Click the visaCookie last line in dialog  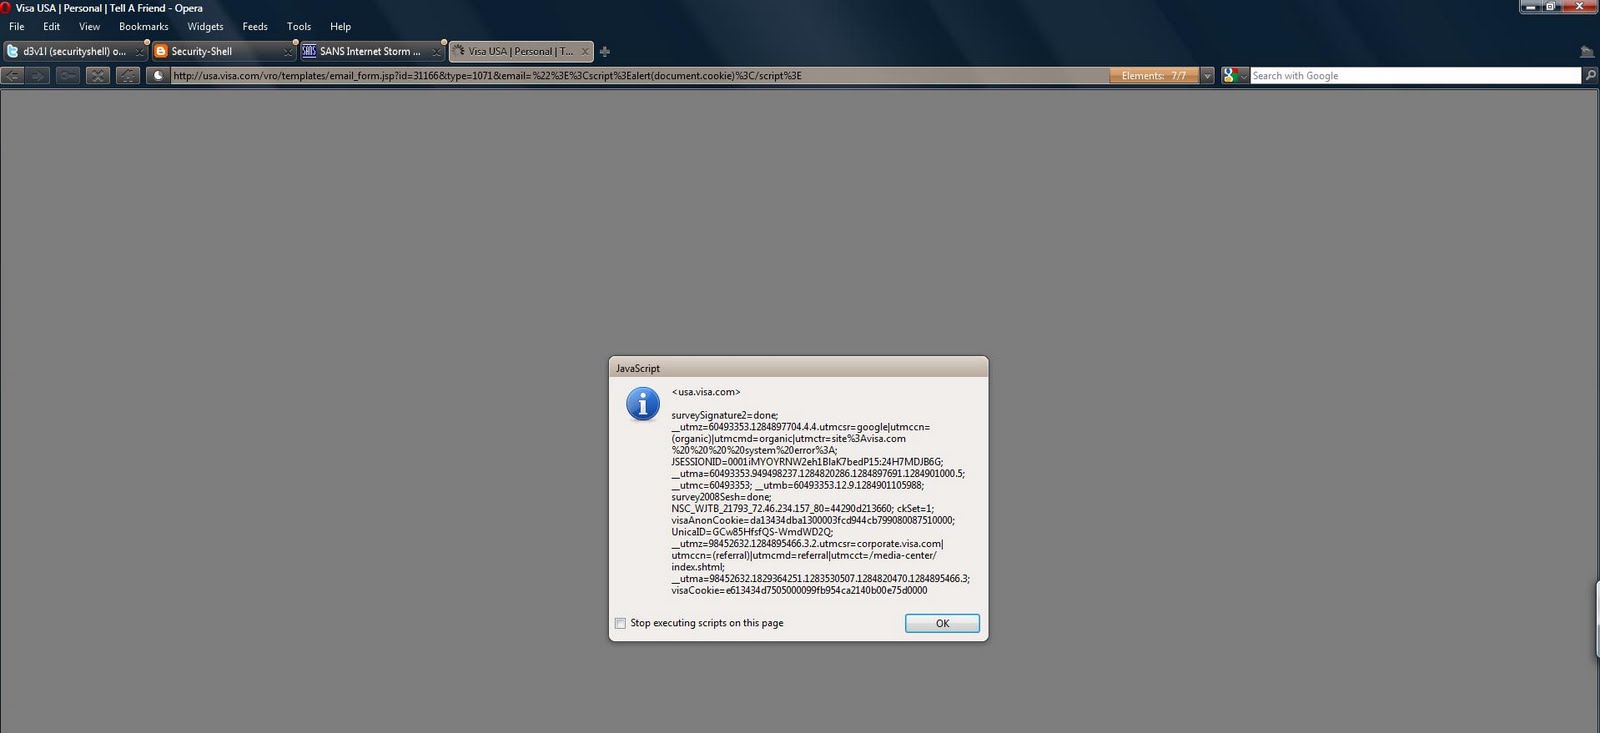pos(799,590)
